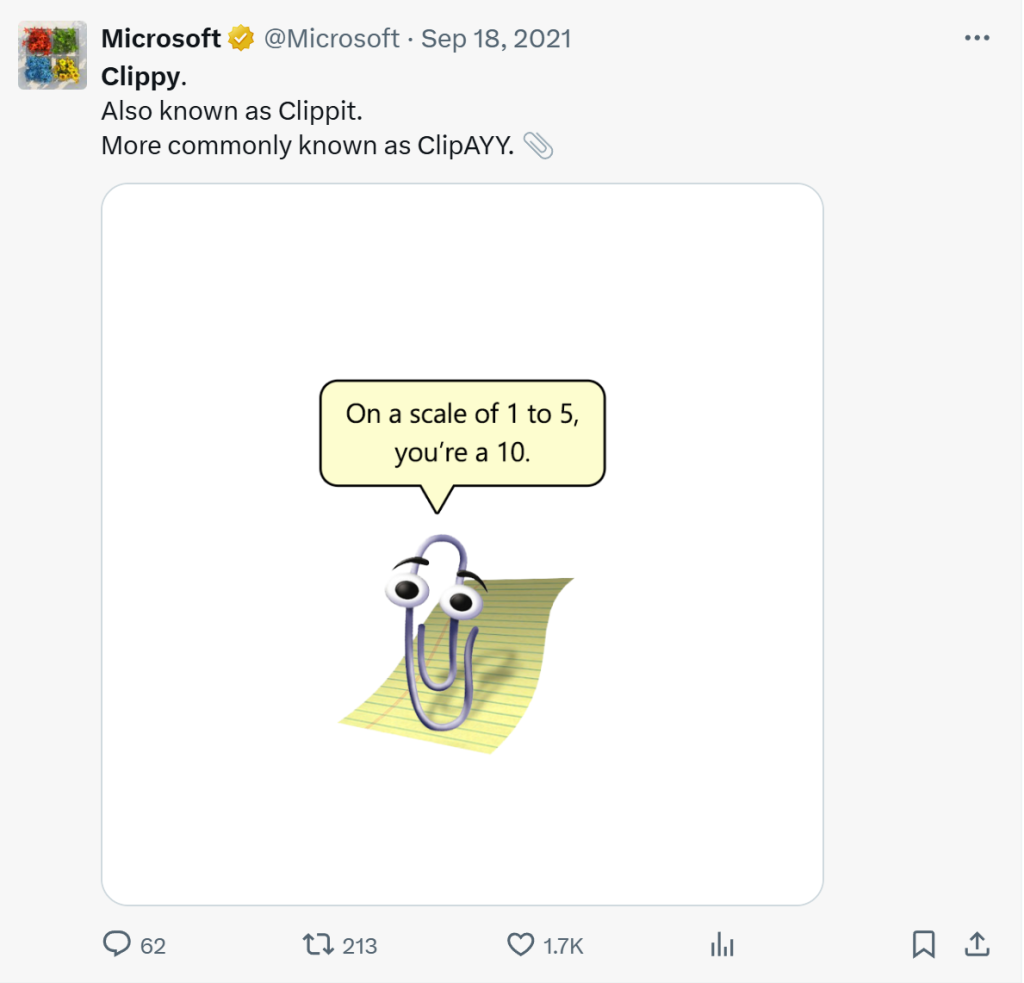Click the bold "Clippy" tweet text
The height and width of the screenshot is (983, 1024).
click(x=141, y=77)
